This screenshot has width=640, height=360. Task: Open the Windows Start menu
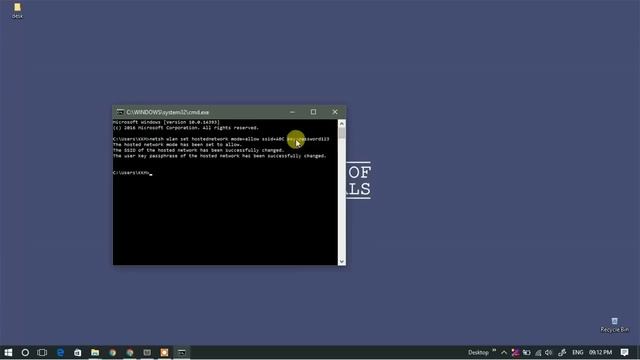[x=8, y=352]
